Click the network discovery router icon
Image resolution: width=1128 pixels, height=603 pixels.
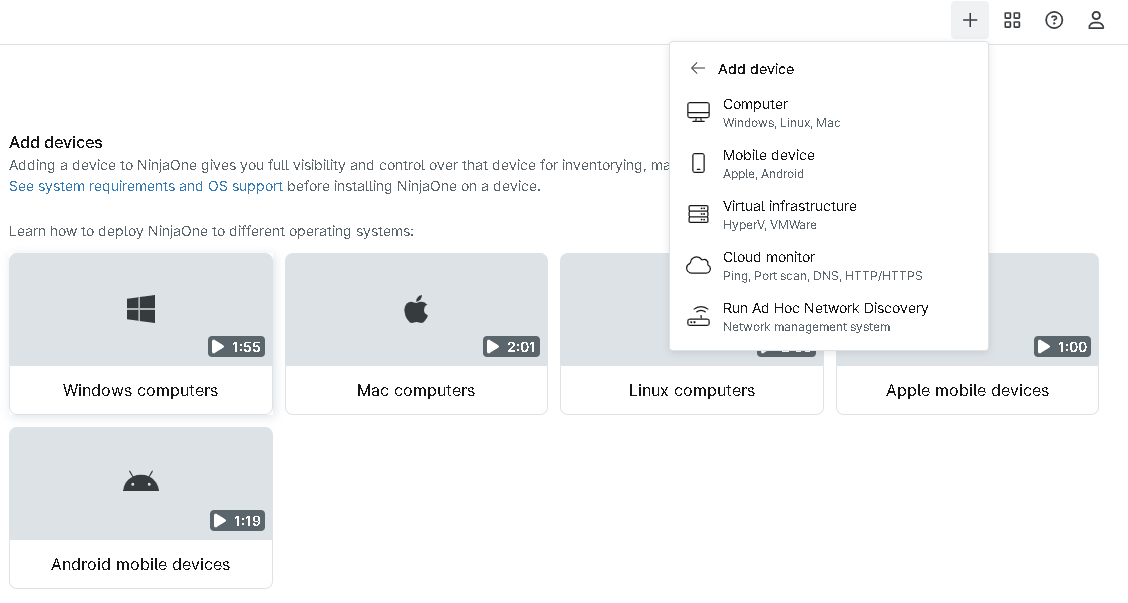click(x=698, y=316)
